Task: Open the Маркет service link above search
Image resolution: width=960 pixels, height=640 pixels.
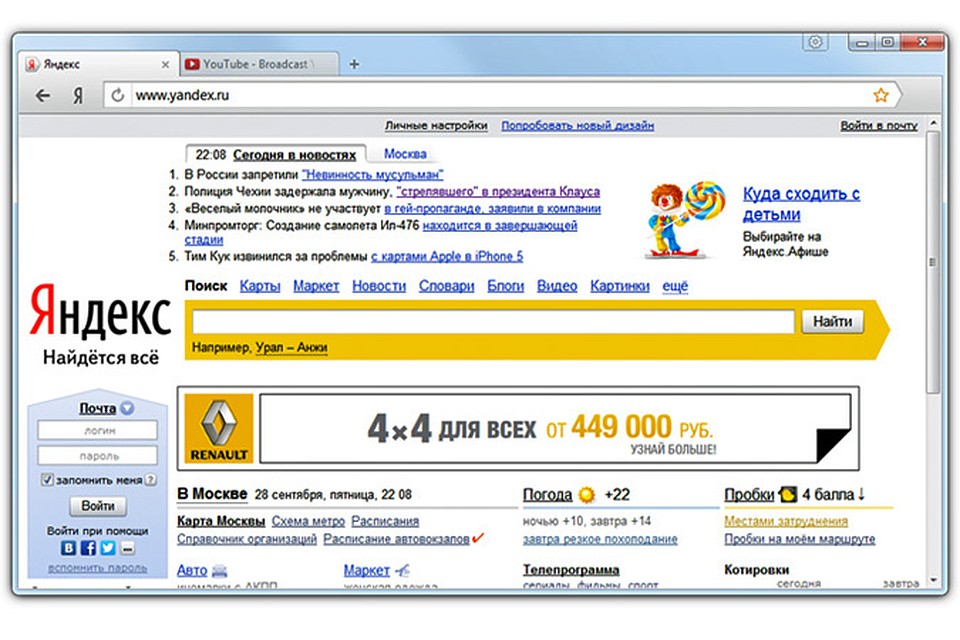Action: click(x=316, y=286)
